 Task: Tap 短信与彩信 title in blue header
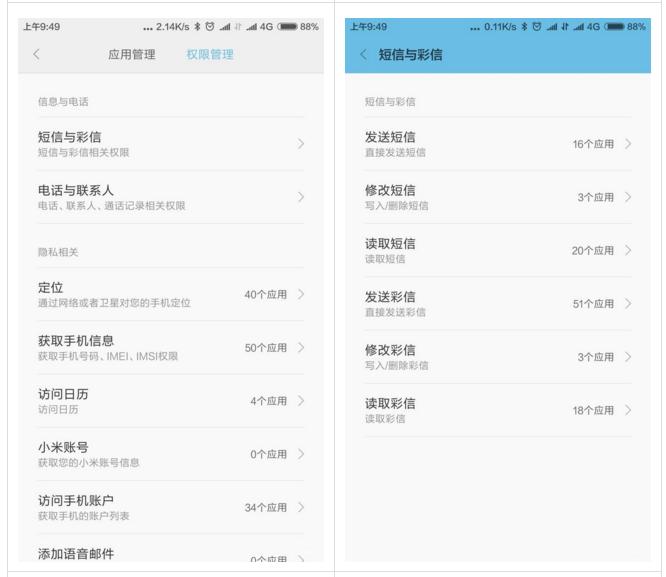click(410, 54)
